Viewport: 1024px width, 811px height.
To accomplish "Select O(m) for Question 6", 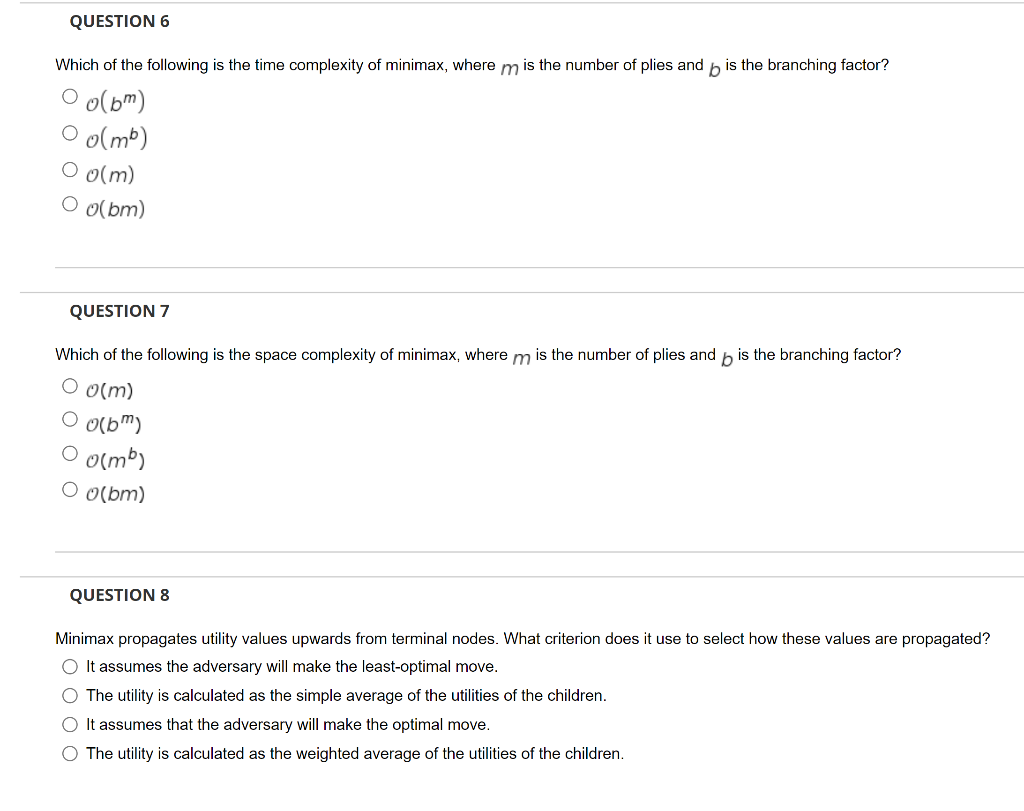I will [x=70, y=167].
